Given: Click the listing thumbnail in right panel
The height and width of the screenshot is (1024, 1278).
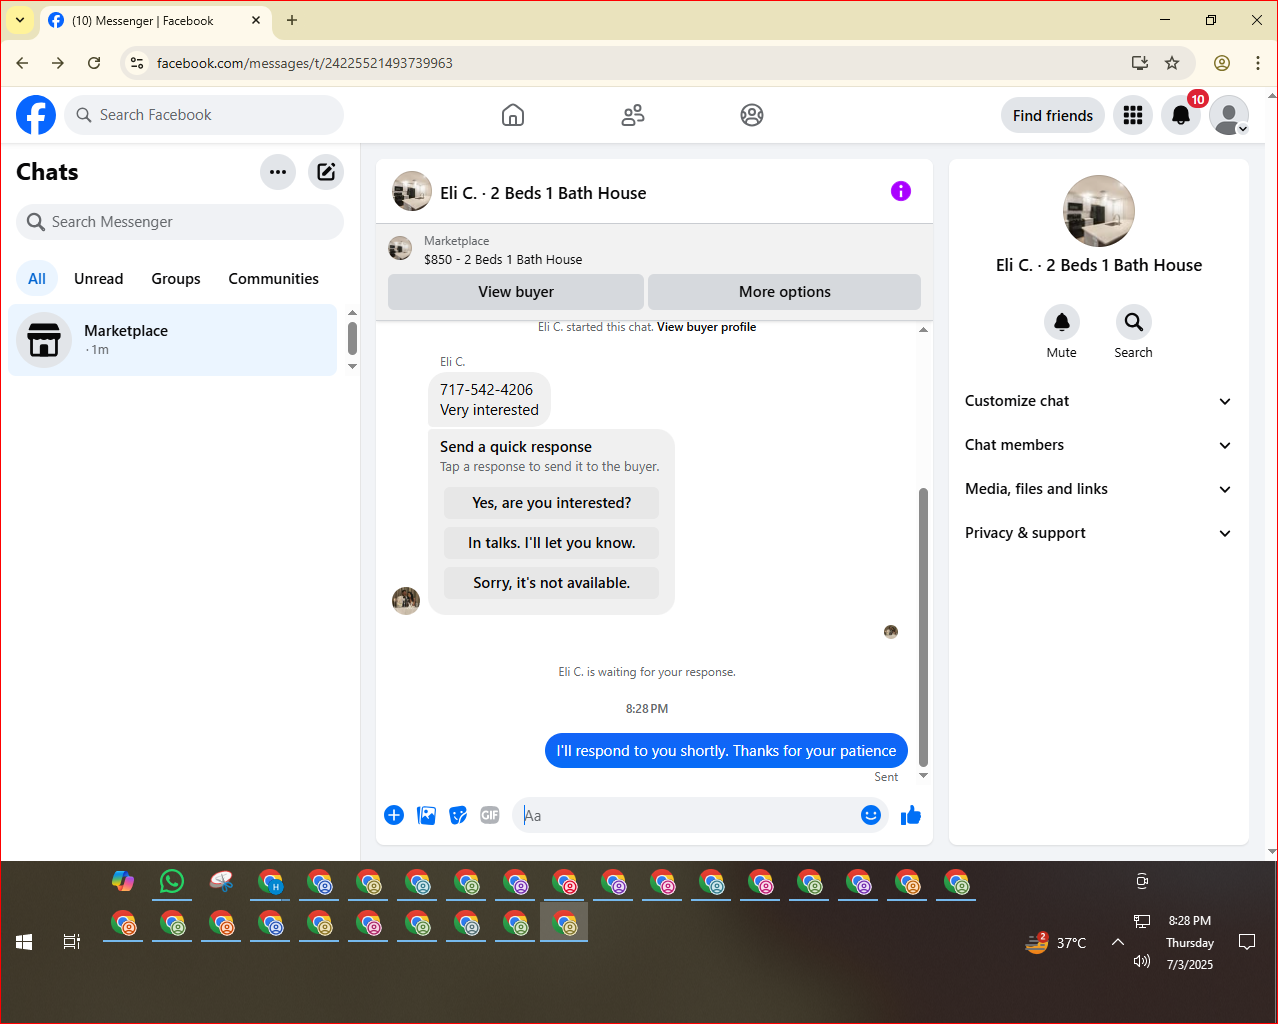Looking at the screenshot, I should (1099, 211).
